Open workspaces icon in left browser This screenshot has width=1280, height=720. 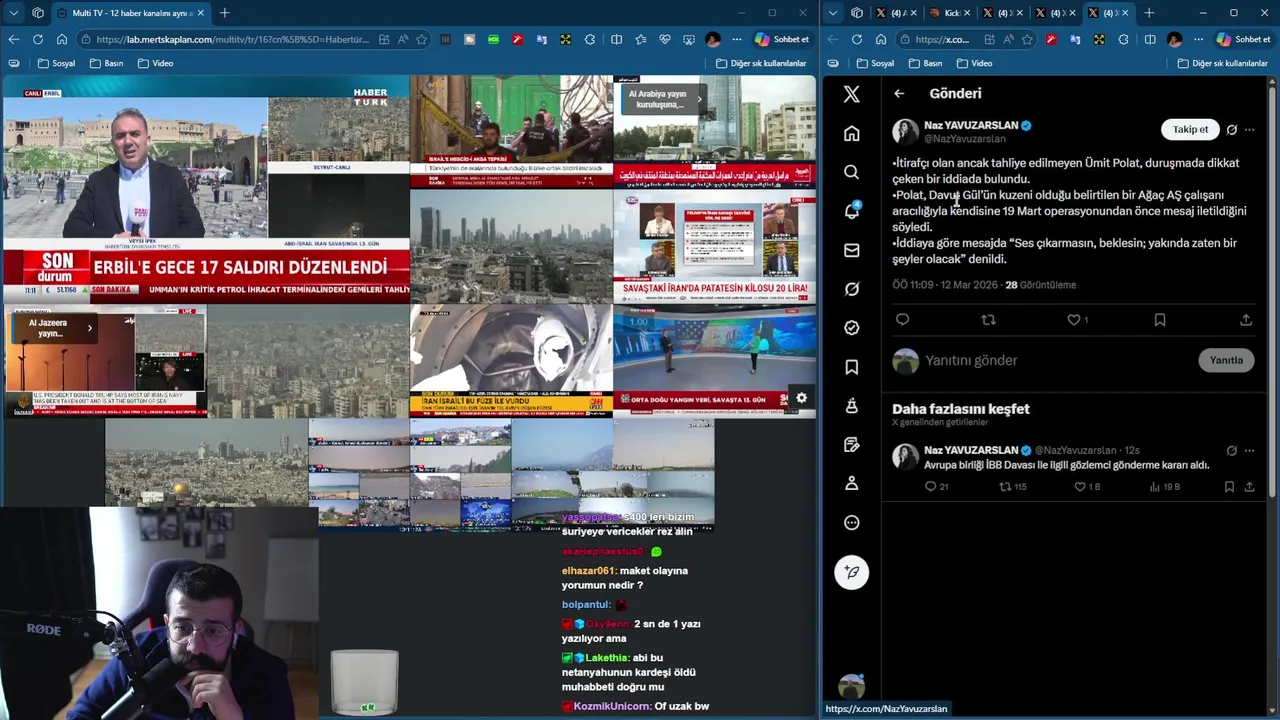pyautogui.click(x=37, y=13)
